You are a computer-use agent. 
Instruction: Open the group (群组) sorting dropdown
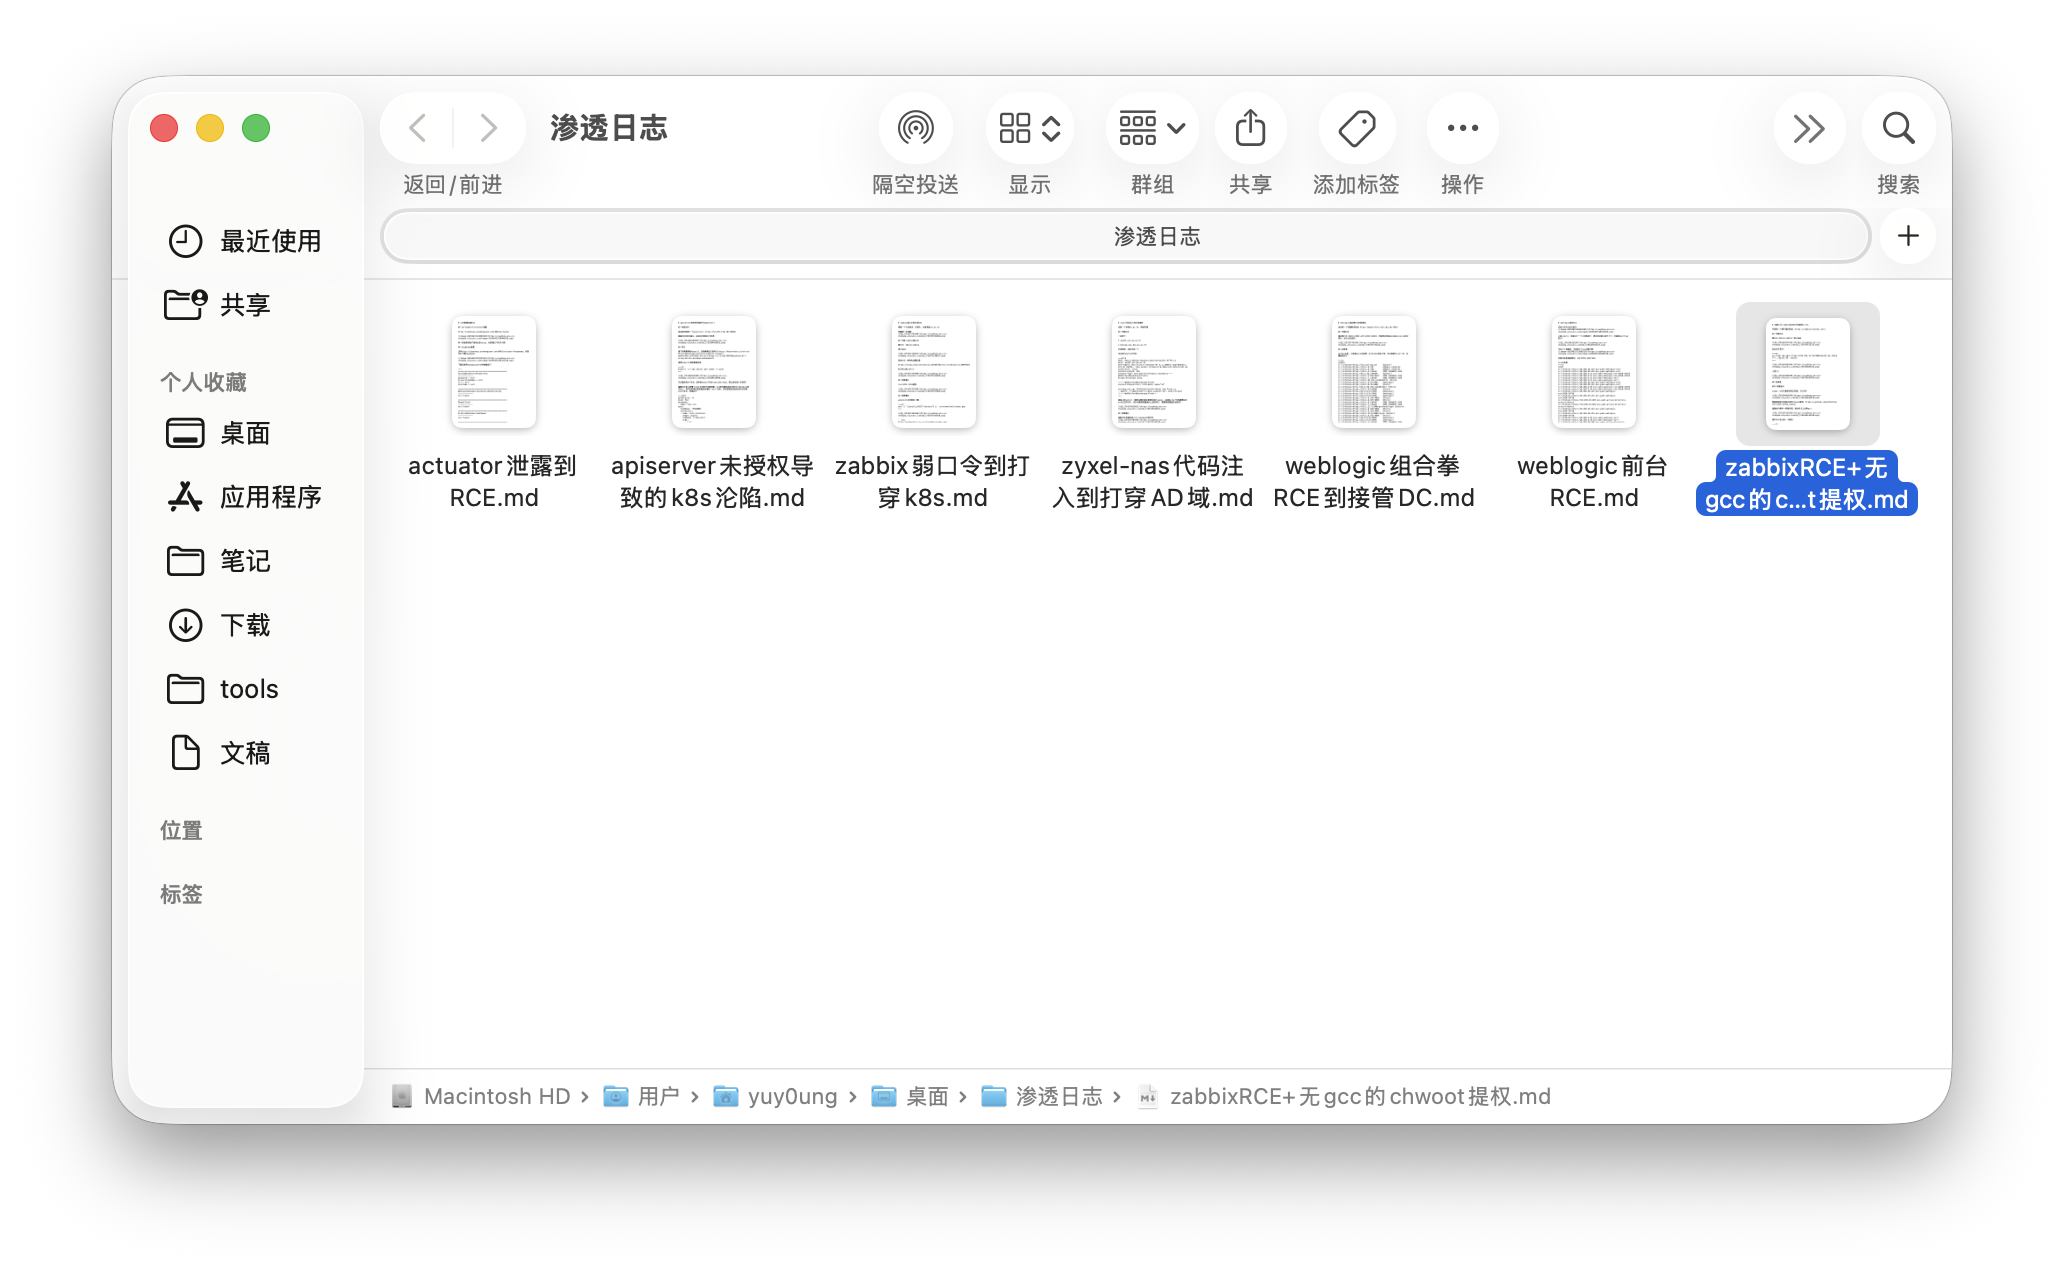click(1151, 128)
